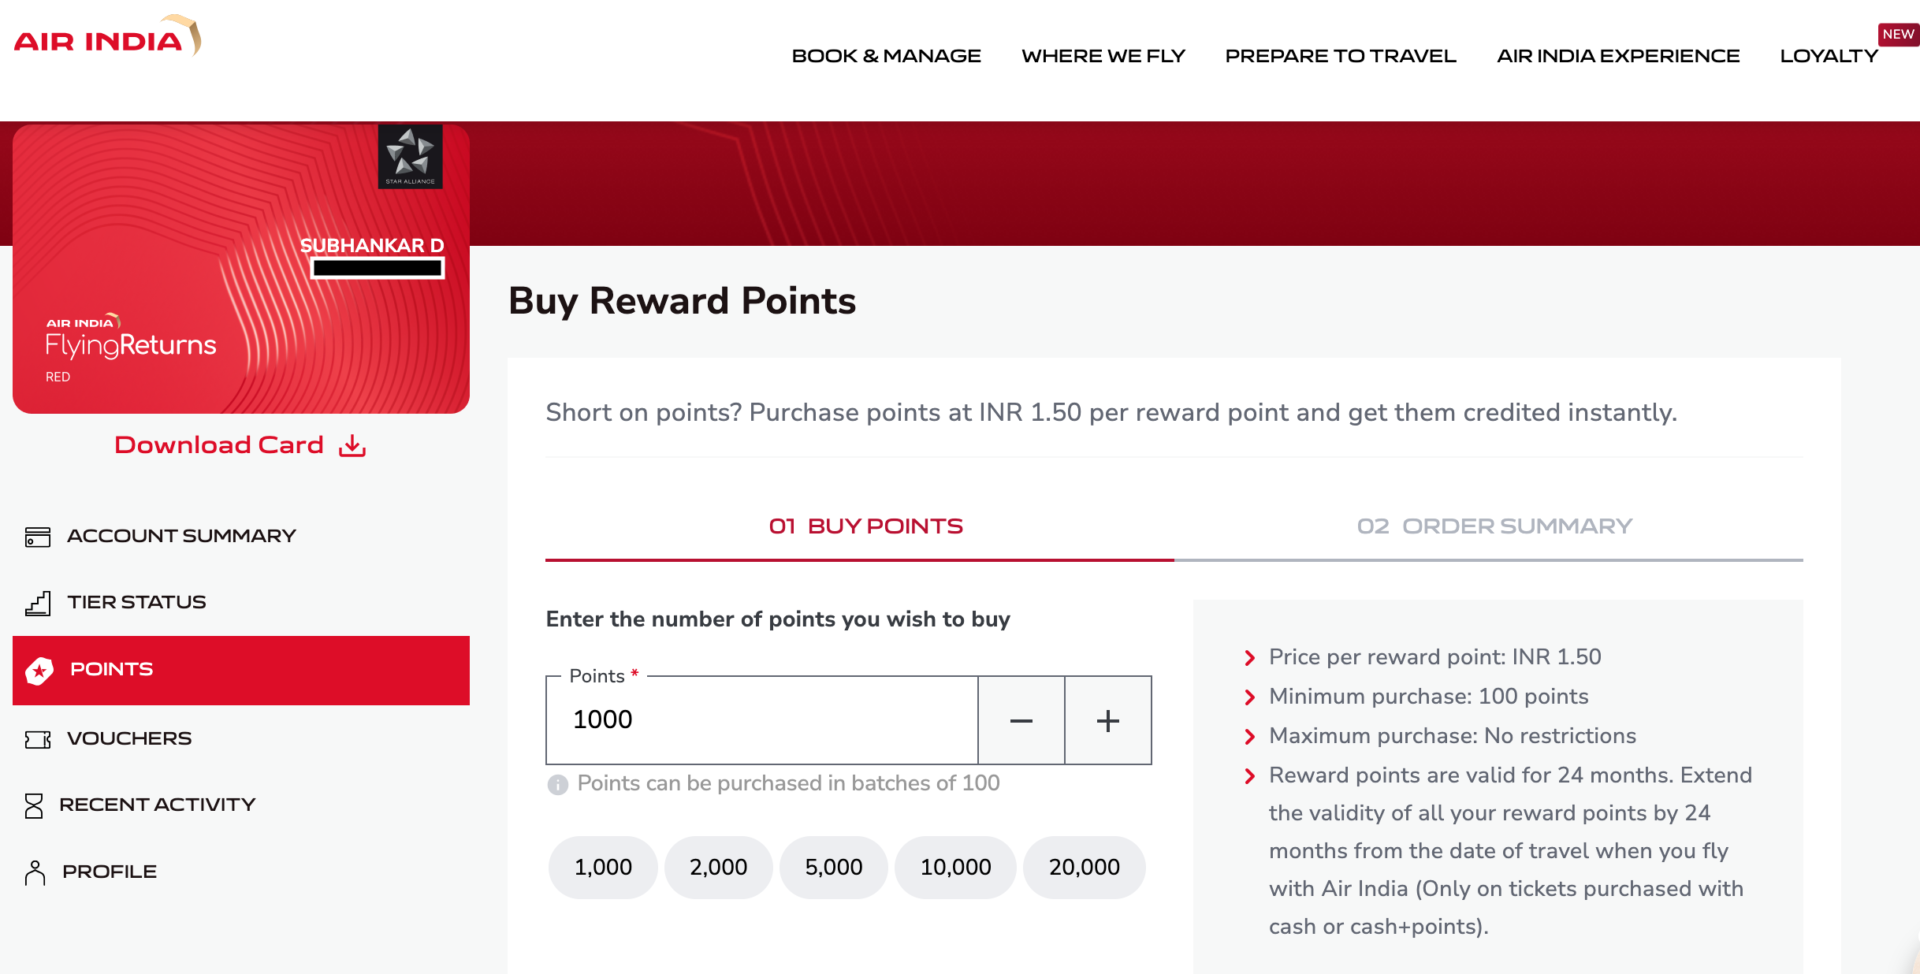Click the Tier Status stairs icon
This screenshot has height=974, width=1920.
38,603
